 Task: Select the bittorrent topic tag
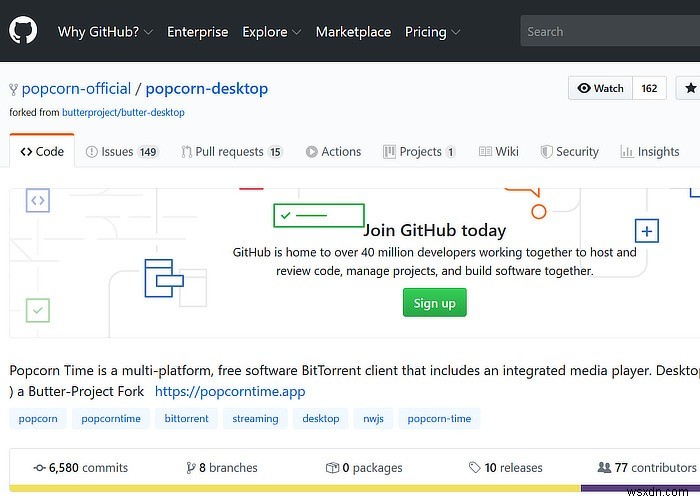186,418
